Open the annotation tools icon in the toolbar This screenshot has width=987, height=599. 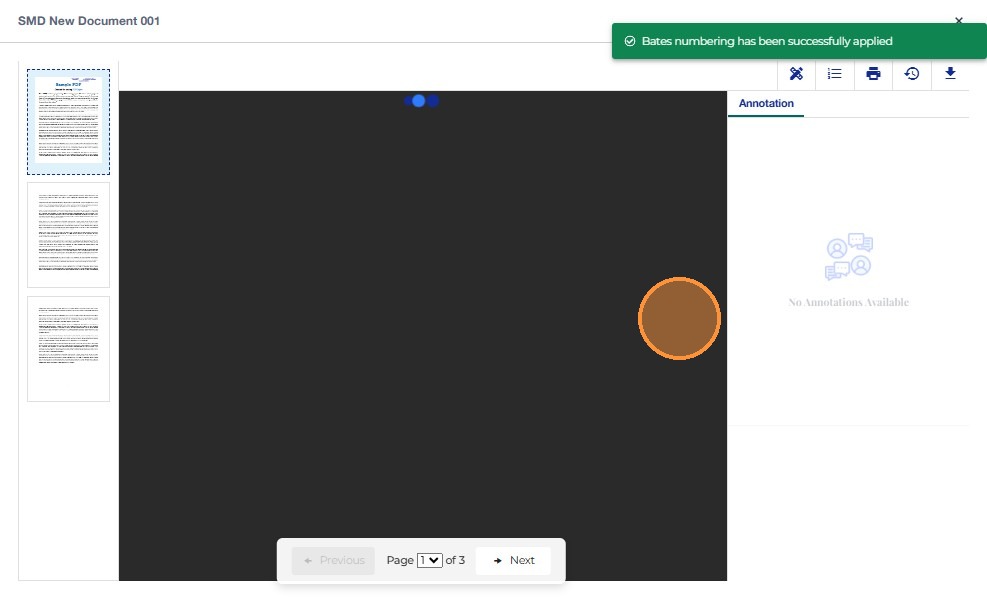point(796,74)
